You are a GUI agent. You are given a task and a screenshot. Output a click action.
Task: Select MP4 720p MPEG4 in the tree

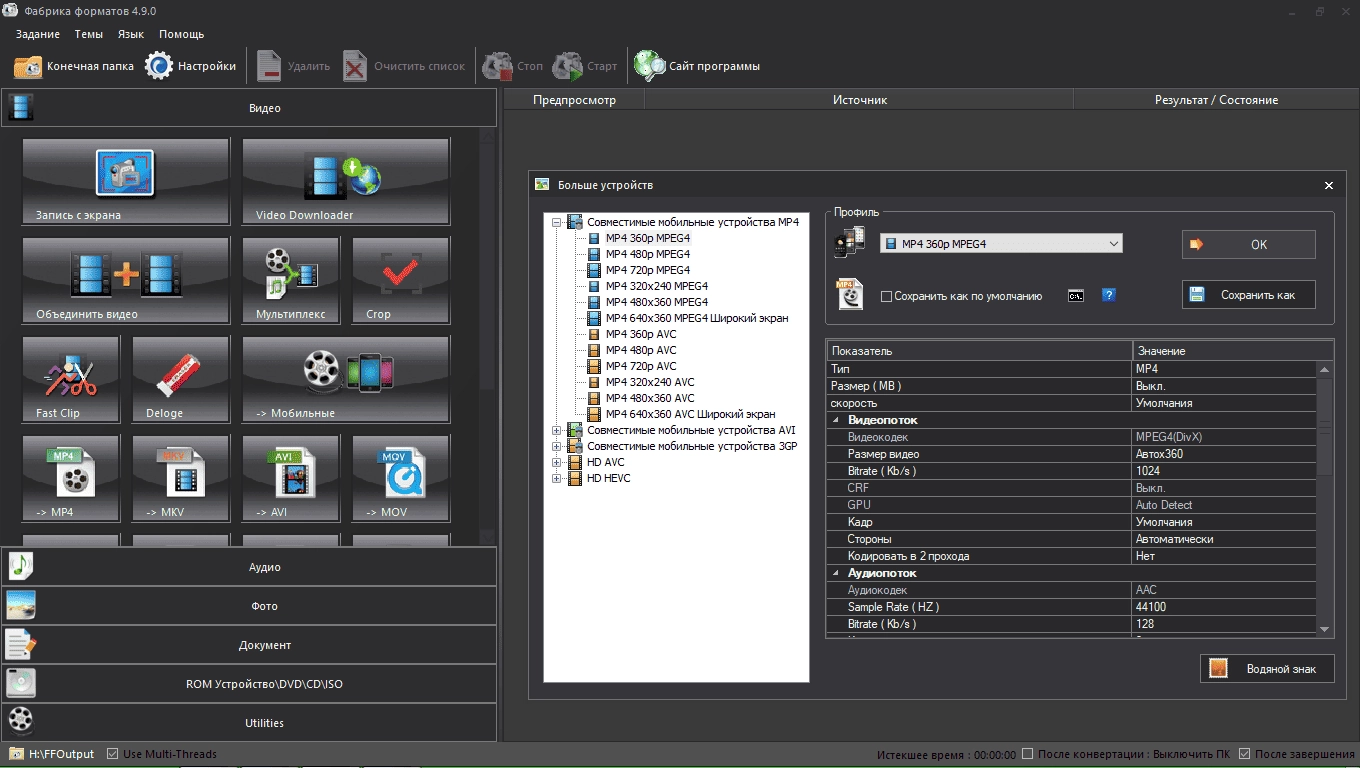tap(647, 270)
